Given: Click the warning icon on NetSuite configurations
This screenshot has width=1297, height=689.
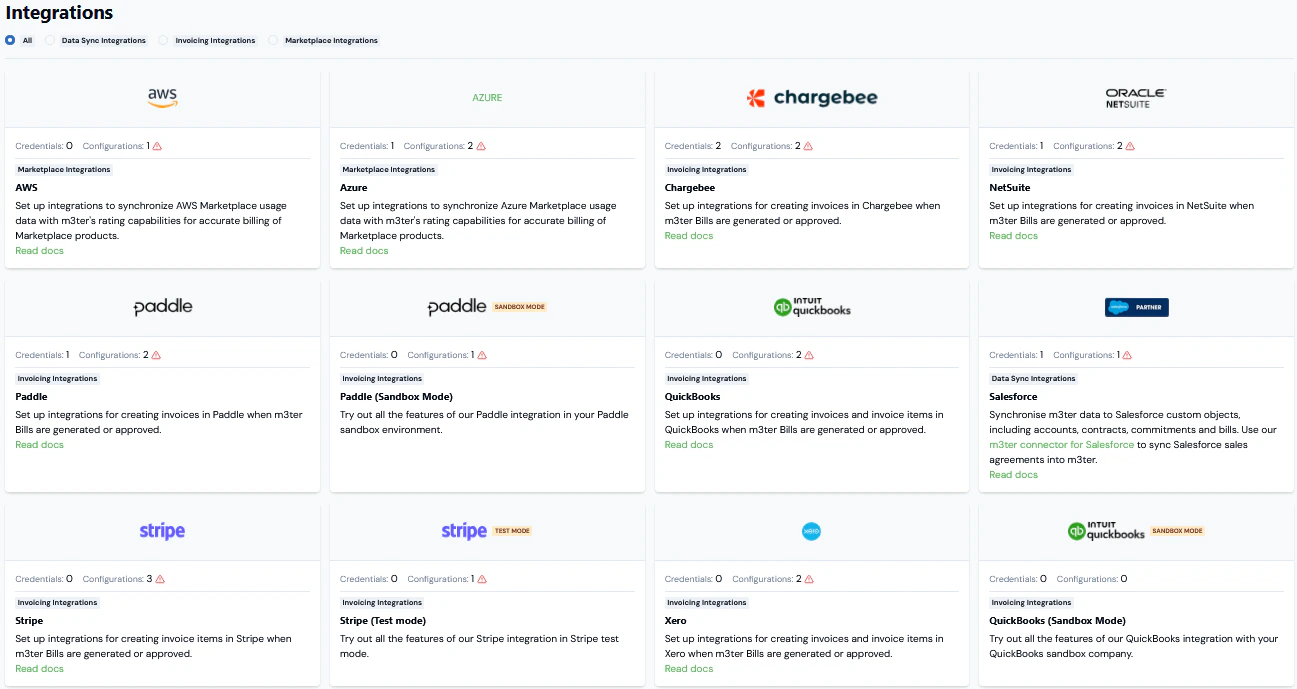Looking at the screenshot, I should click(x=1130, y=146).
